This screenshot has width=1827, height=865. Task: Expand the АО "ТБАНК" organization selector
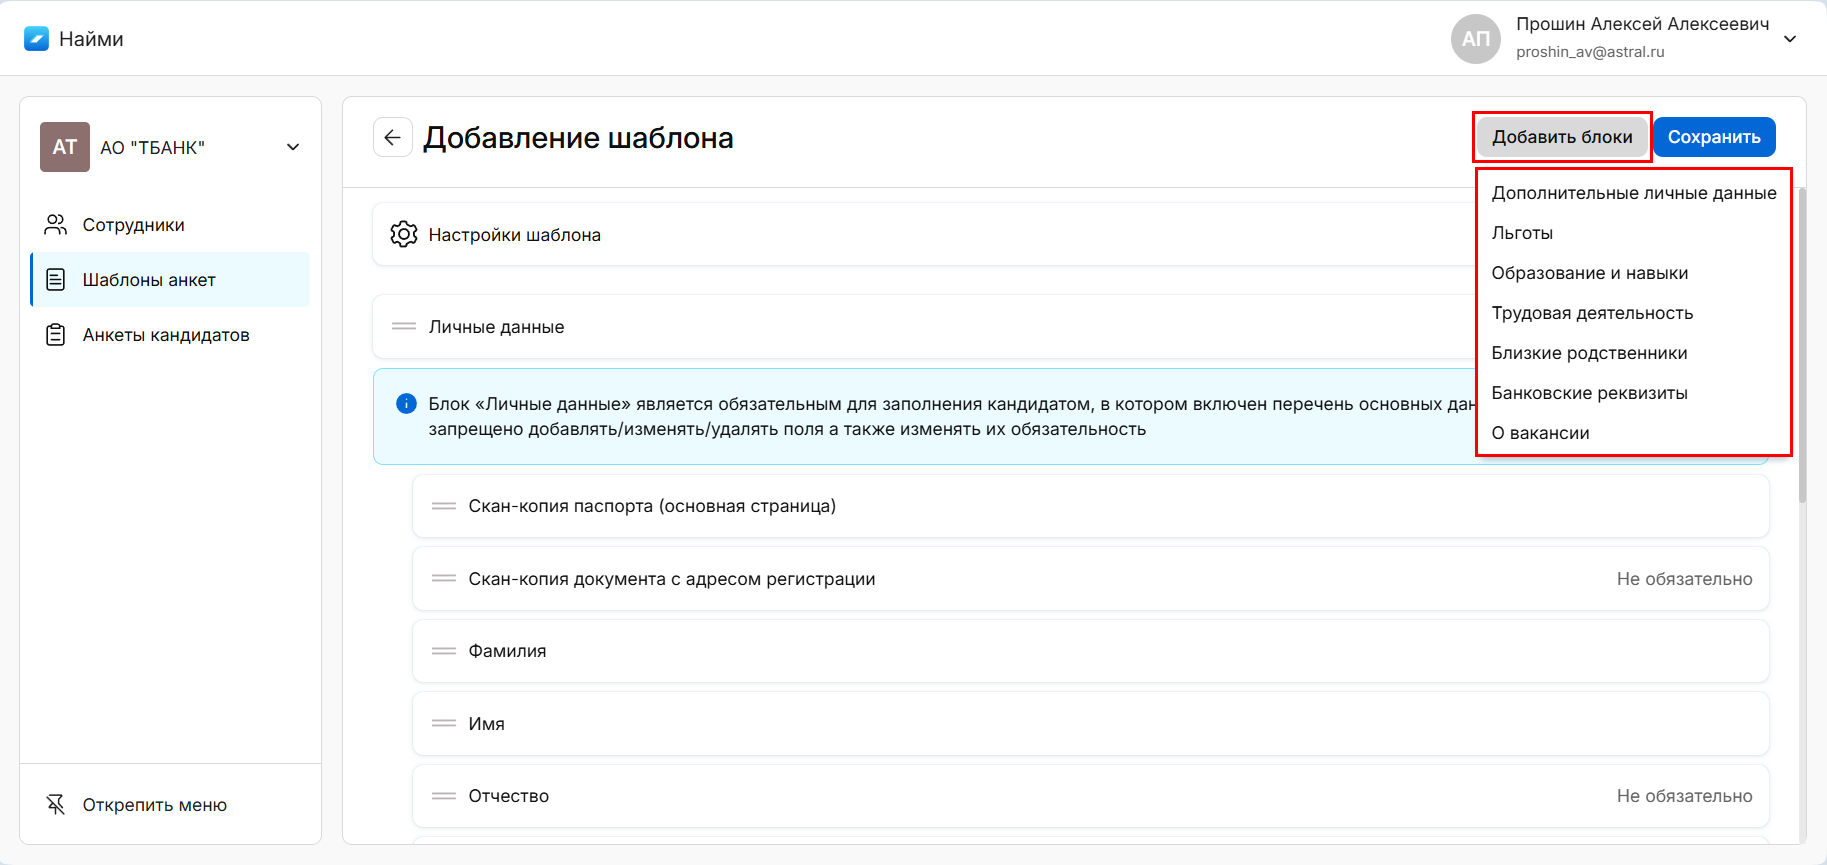(x=293, y=148)
